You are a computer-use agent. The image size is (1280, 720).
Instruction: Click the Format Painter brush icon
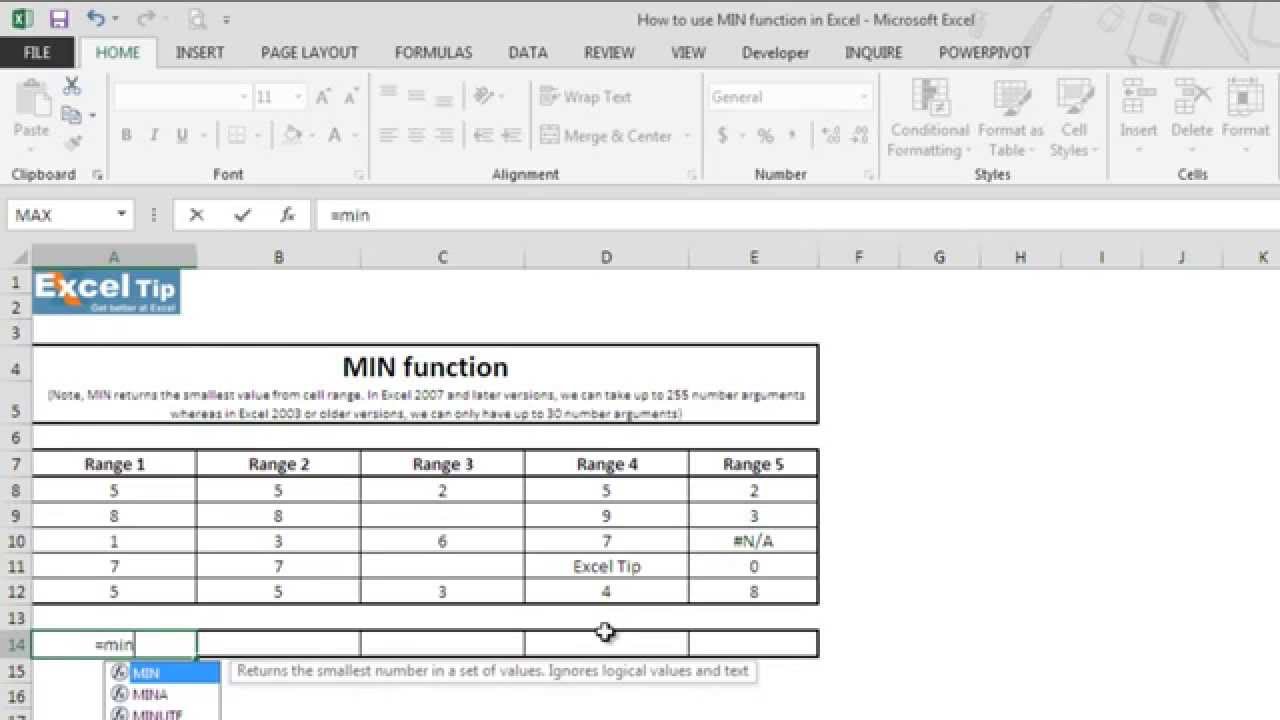click(71, 142)
